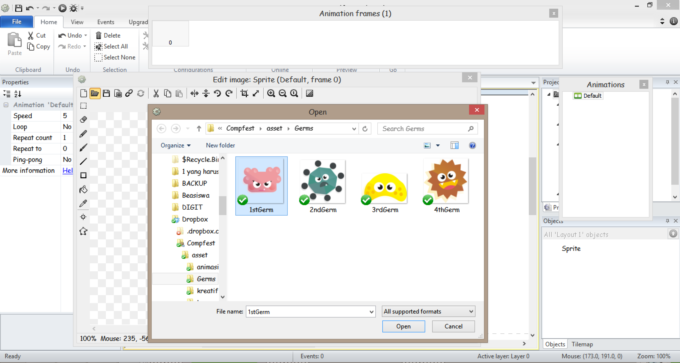Select the Pencil tool in image editor

(x=84, y=134)
